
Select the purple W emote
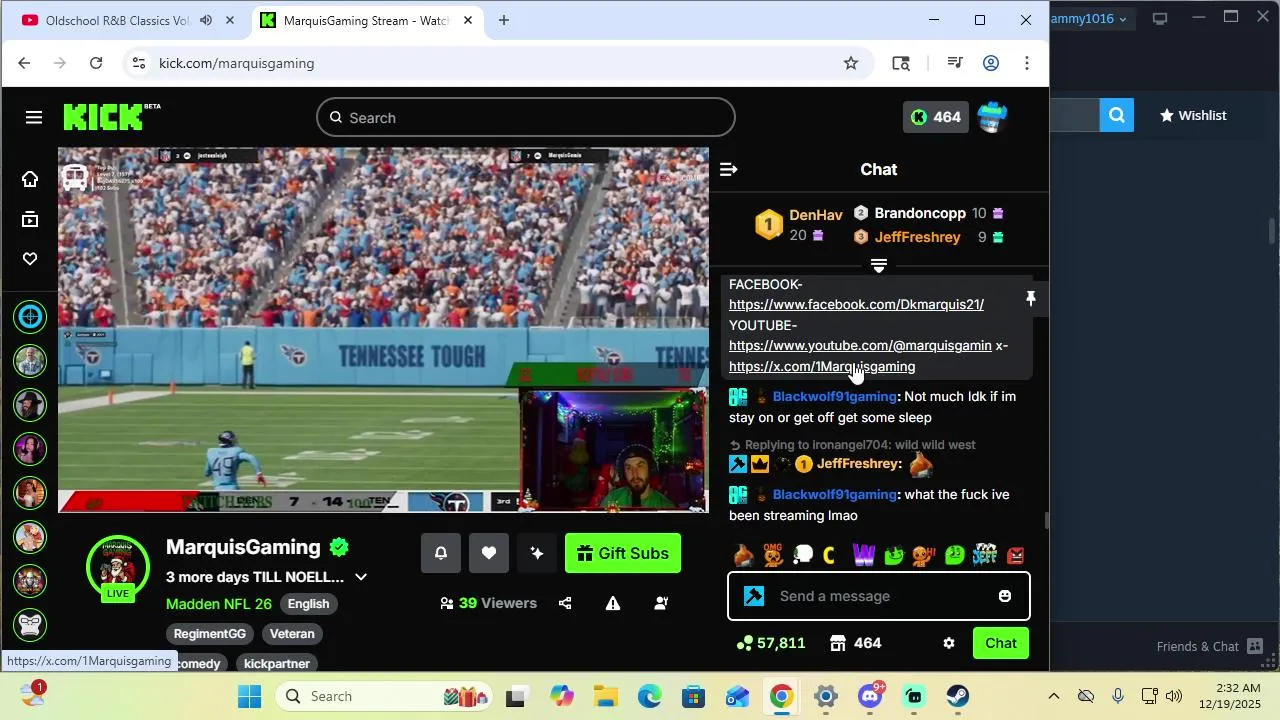click(x=864, y=555)
